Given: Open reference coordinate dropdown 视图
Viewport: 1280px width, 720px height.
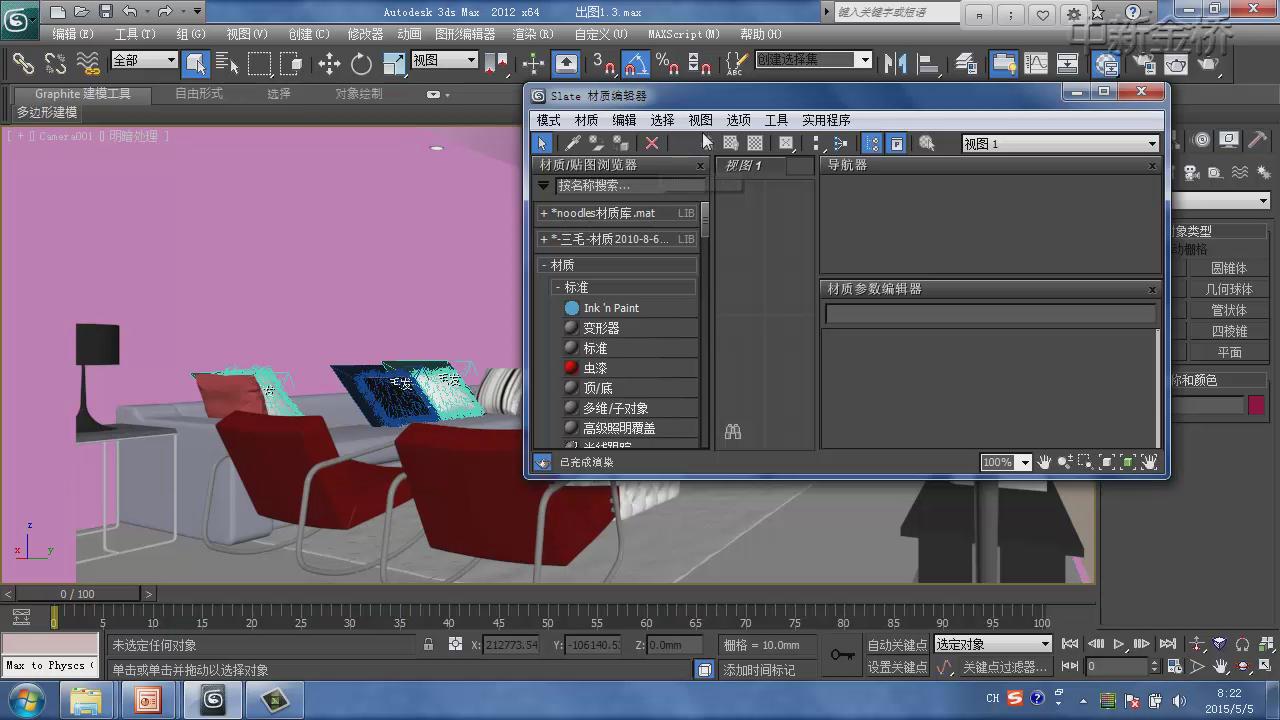Looking at the screenshot, I should [445, 60].
